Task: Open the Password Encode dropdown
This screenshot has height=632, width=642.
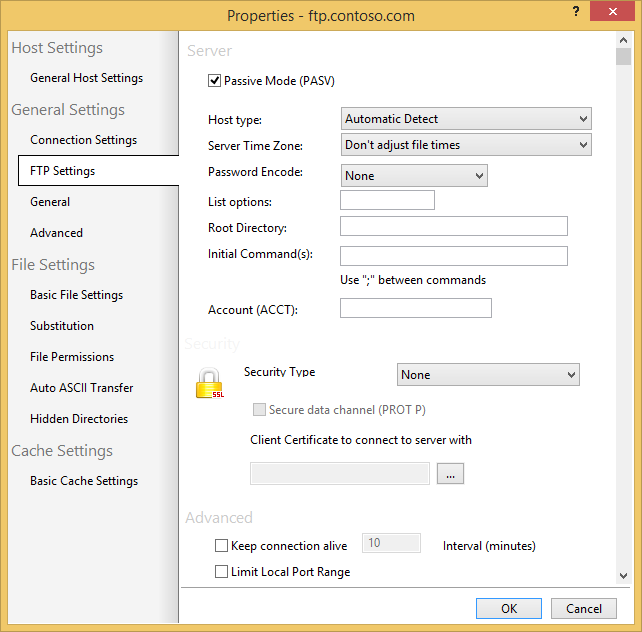Action: click(x=413, y=176)
